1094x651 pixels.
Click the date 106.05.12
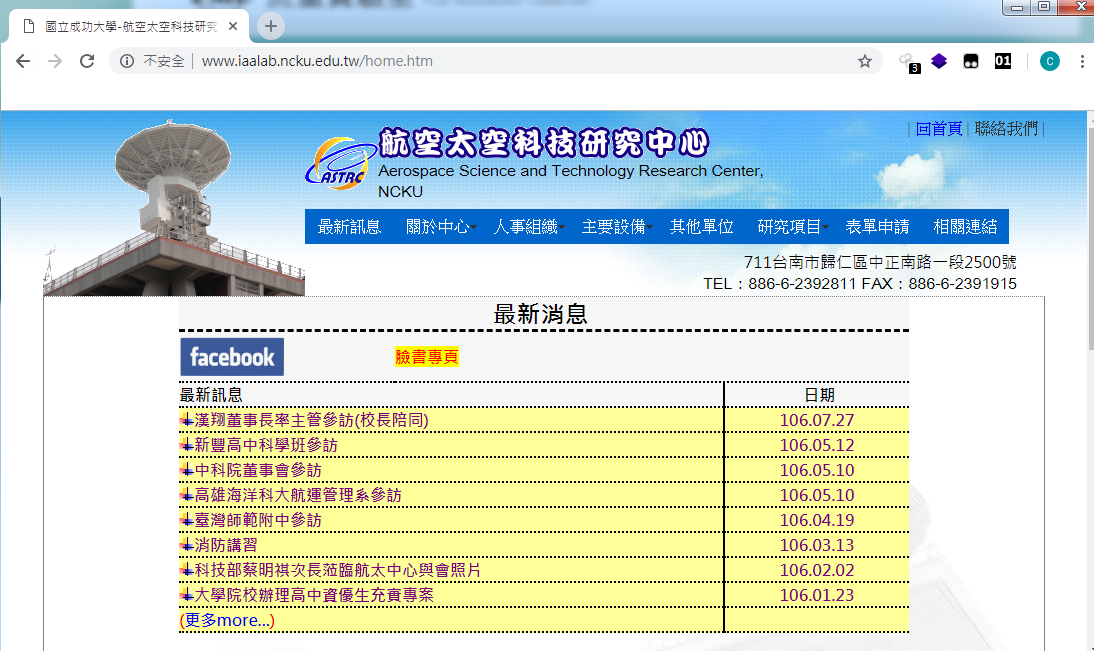(x=816, y=445)
